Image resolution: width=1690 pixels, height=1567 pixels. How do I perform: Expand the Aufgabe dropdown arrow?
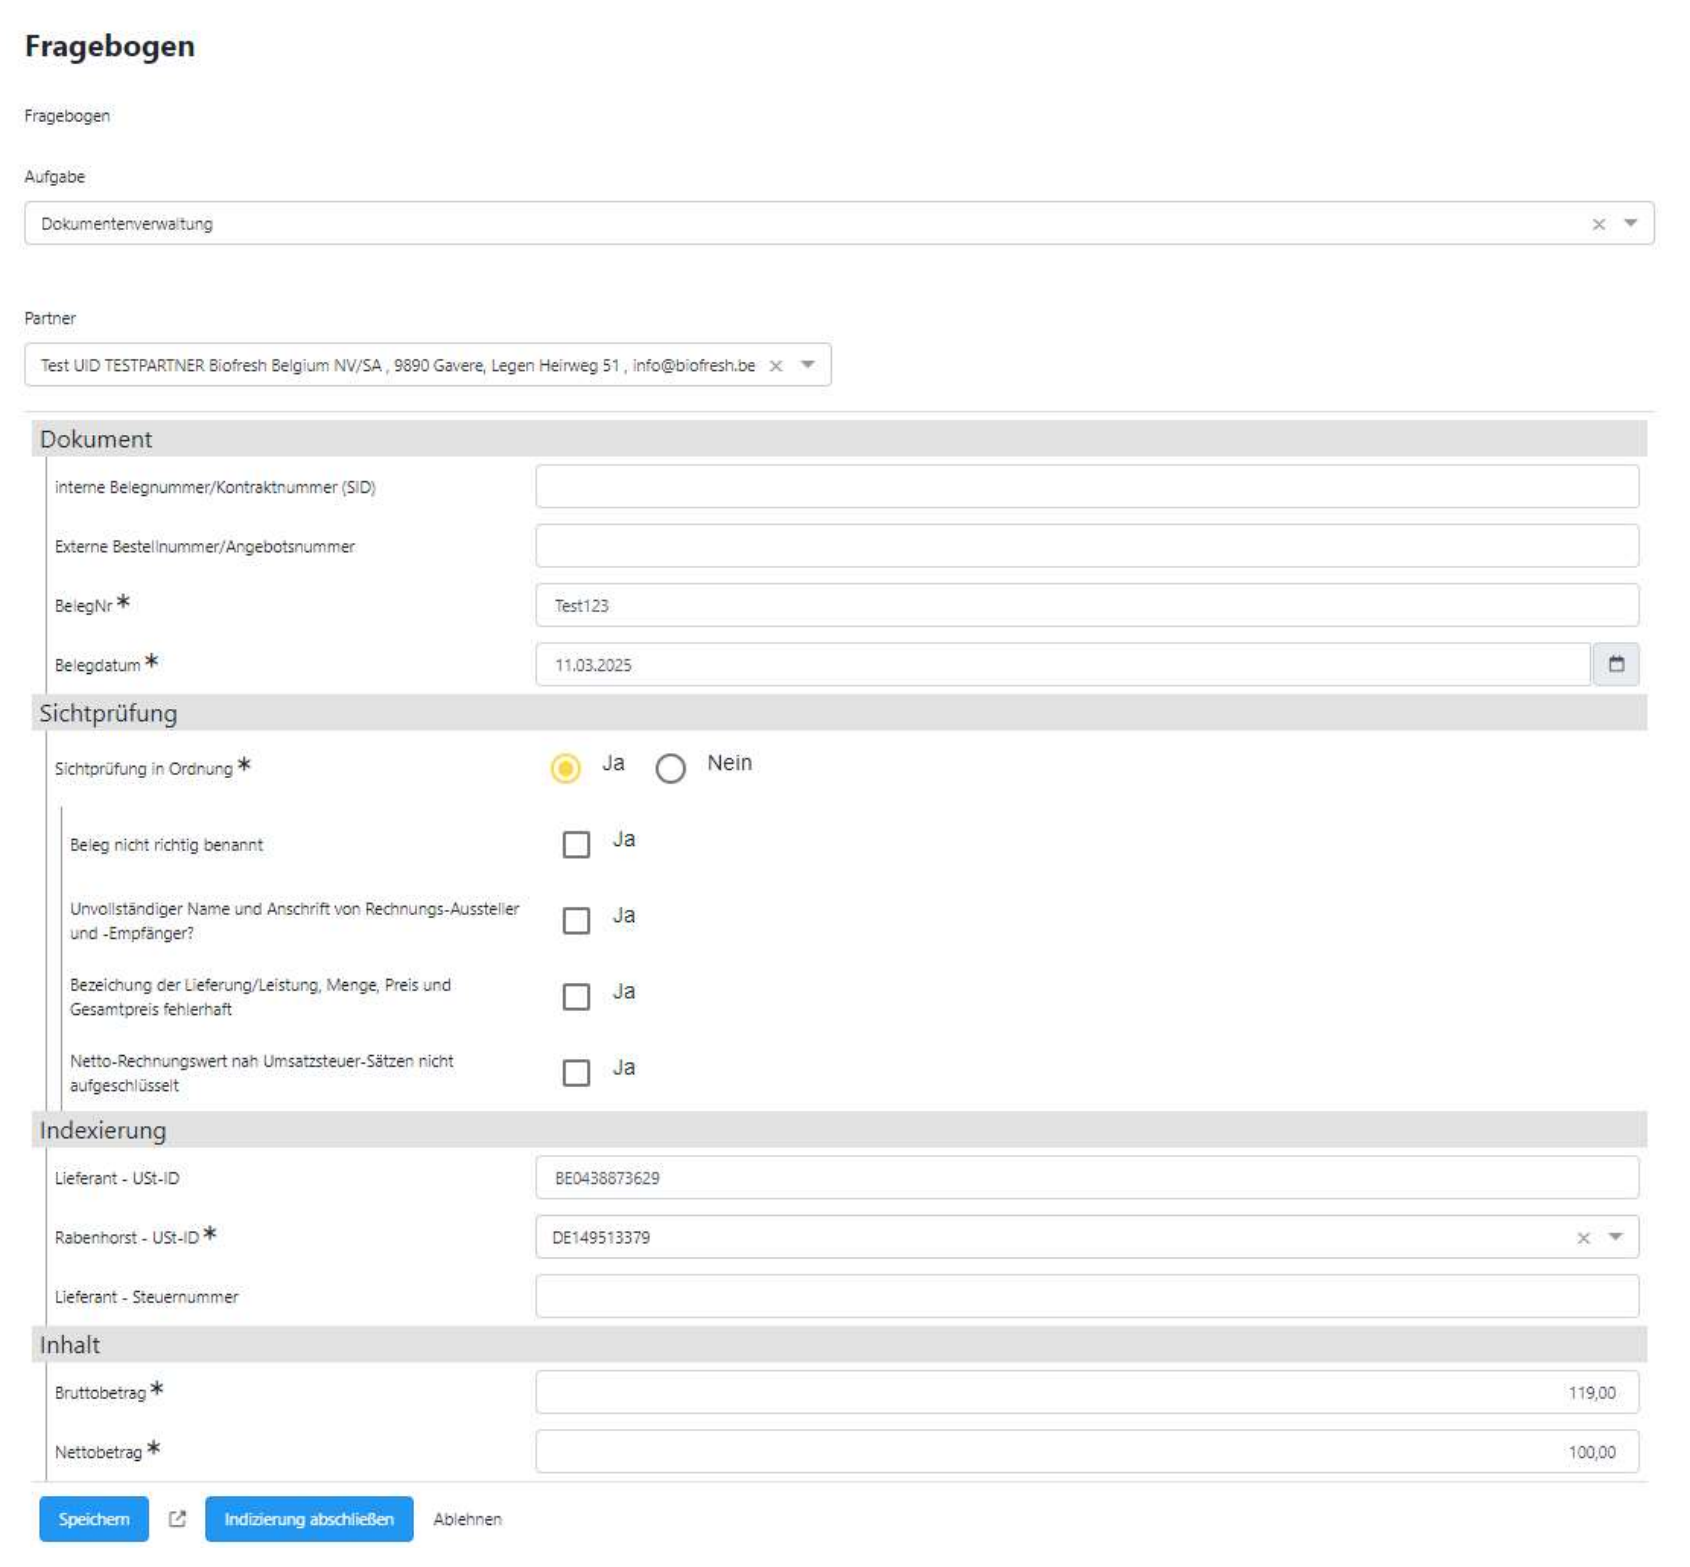tap(1630, 223)
